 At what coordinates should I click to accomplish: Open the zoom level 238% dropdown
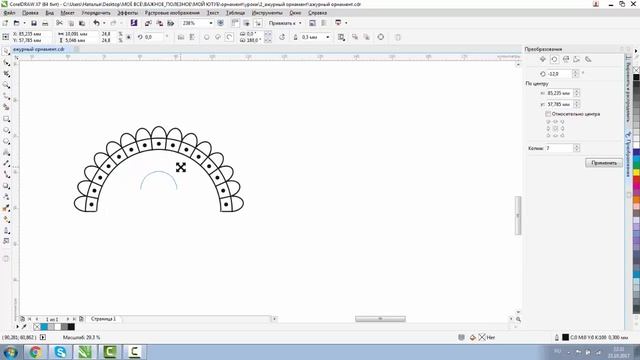click(211, 23)
